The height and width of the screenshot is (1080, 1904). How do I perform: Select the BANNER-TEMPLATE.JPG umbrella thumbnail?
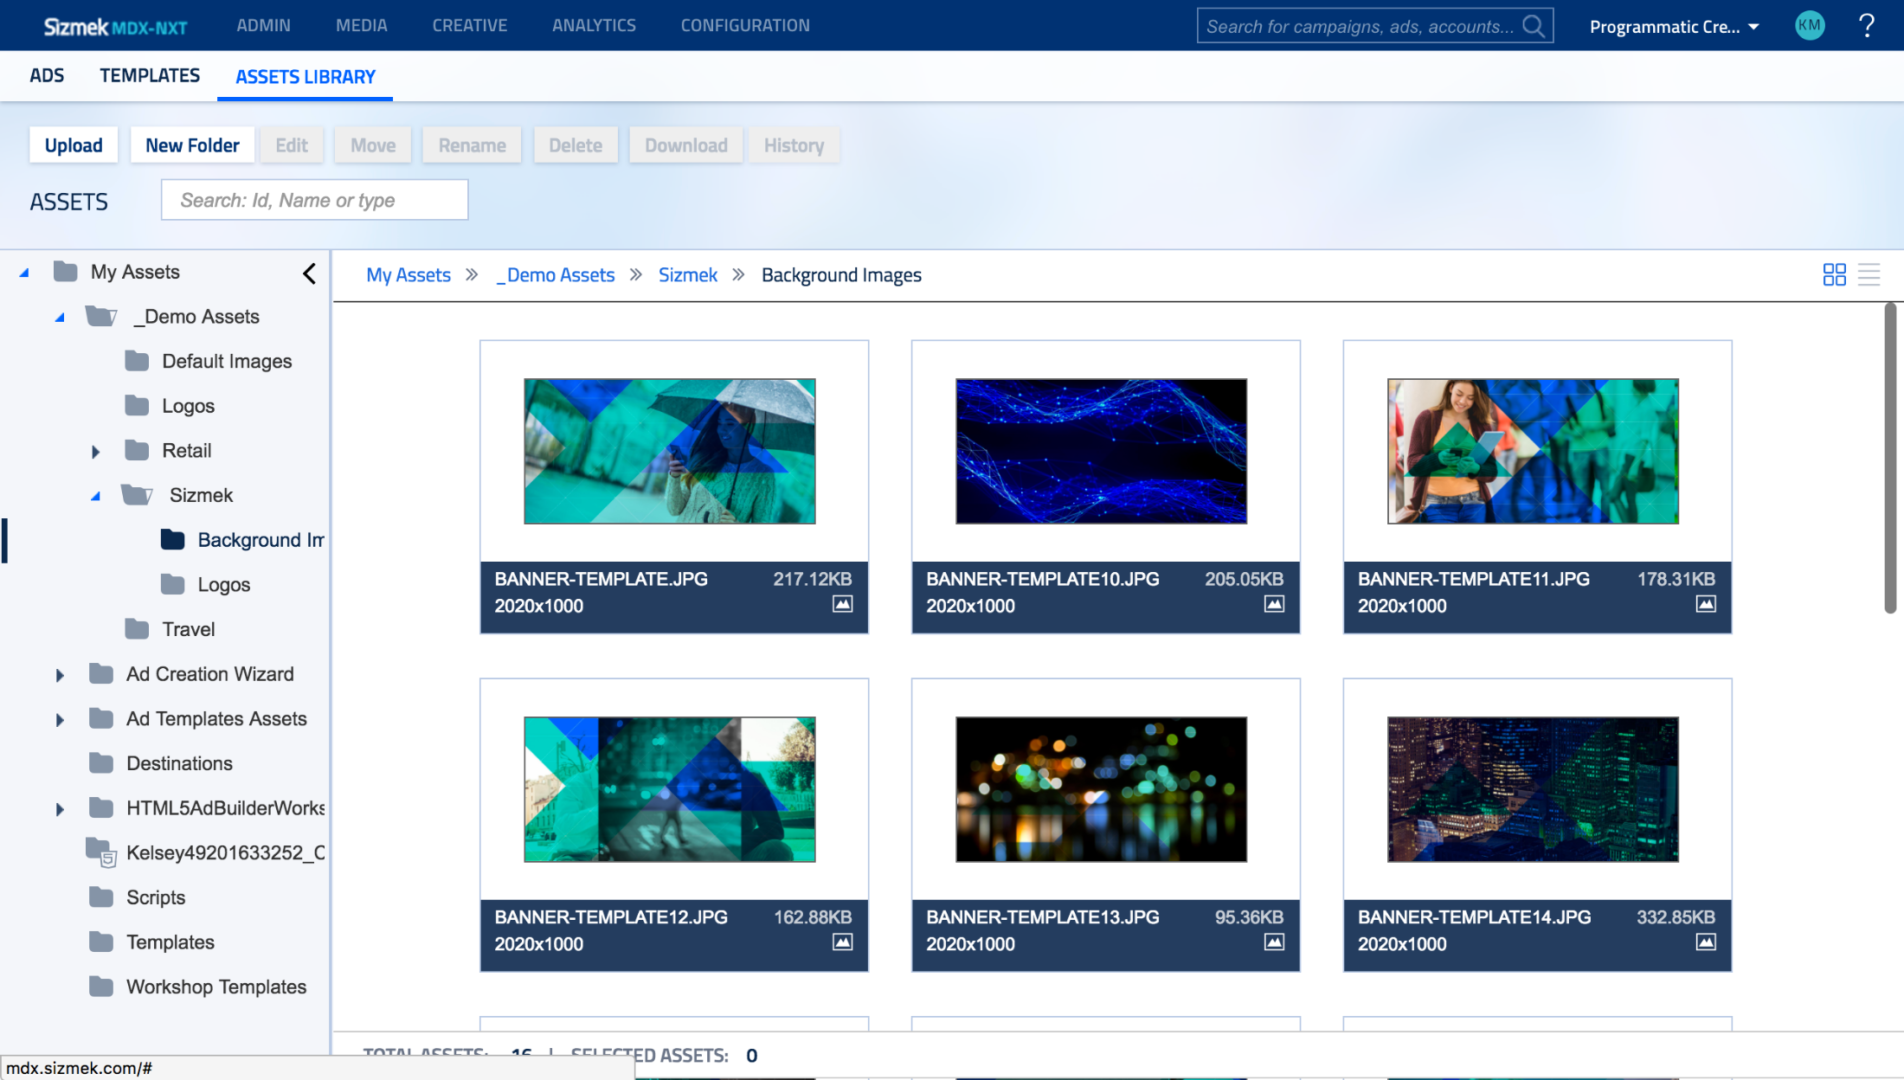point(669,451)
